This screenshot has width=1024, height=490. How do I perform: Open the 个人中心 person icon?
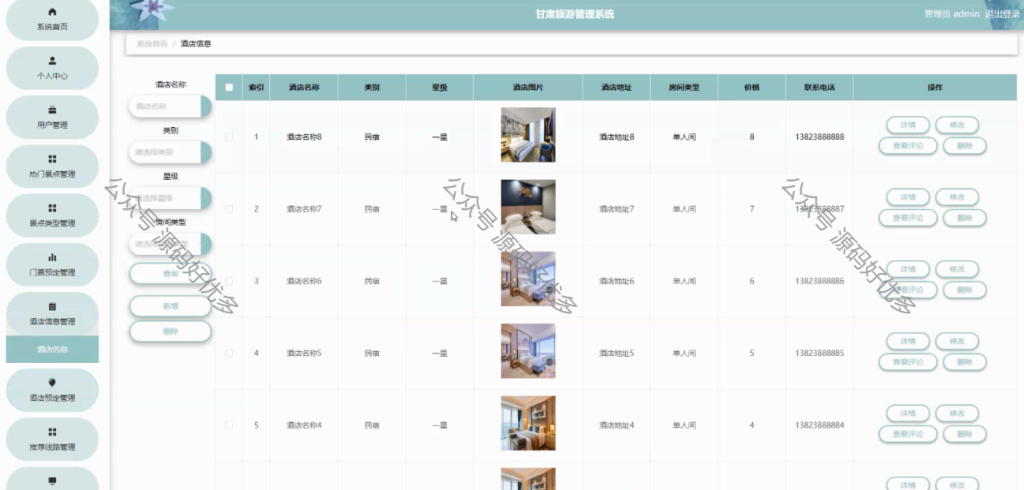pyautogui.click(x=52, y=61)
